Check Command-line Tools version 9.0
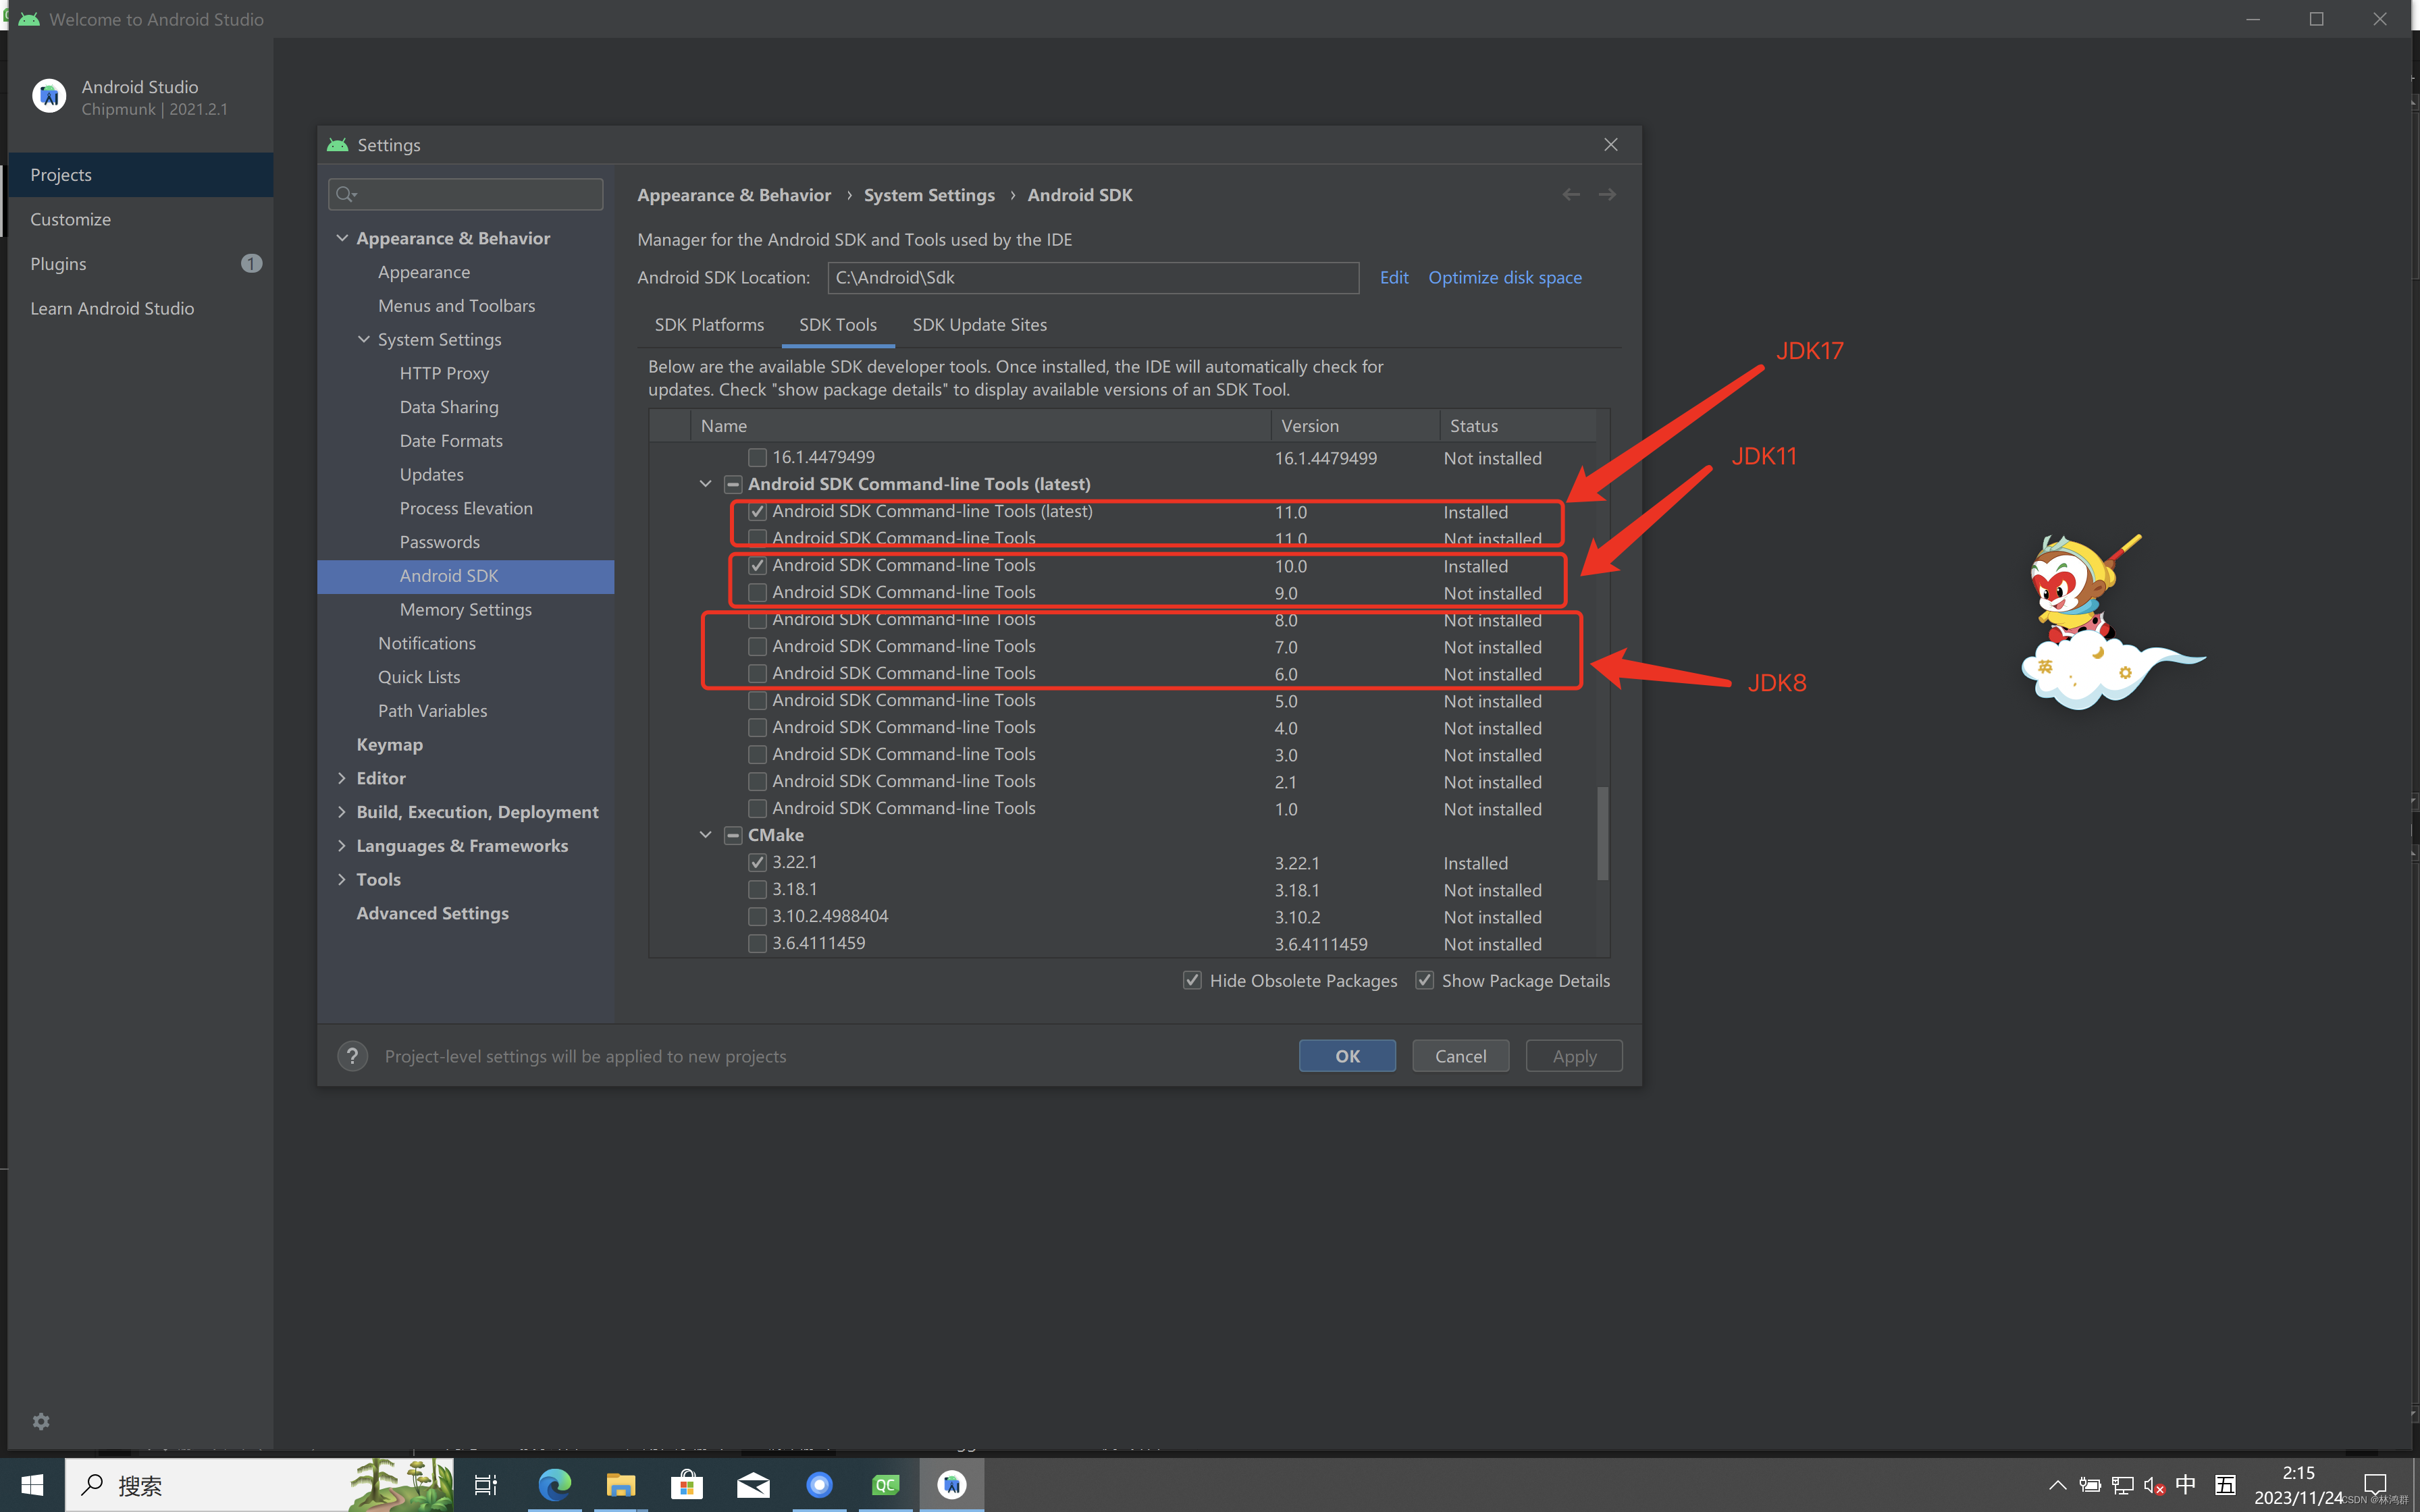Screen dimensions: 2420x1512 (758, 593)
